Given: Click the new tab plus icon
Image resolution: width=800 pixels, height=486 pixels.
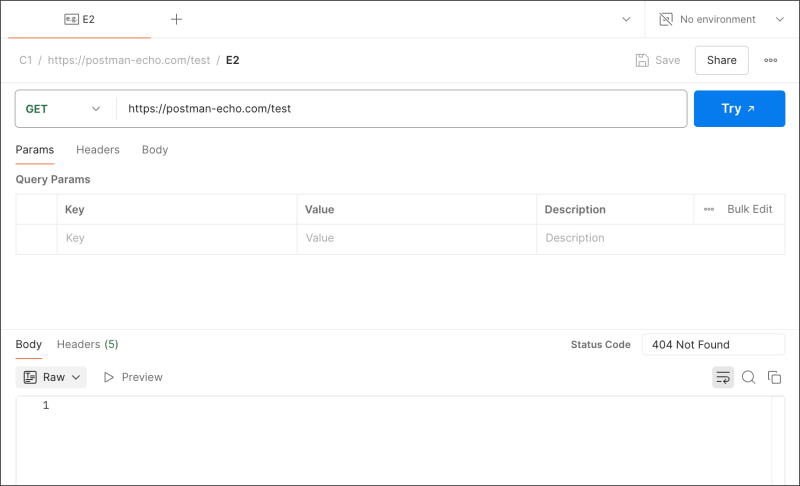Looking at the screenshot, I should pyautogui.click(x=176, y=19).
